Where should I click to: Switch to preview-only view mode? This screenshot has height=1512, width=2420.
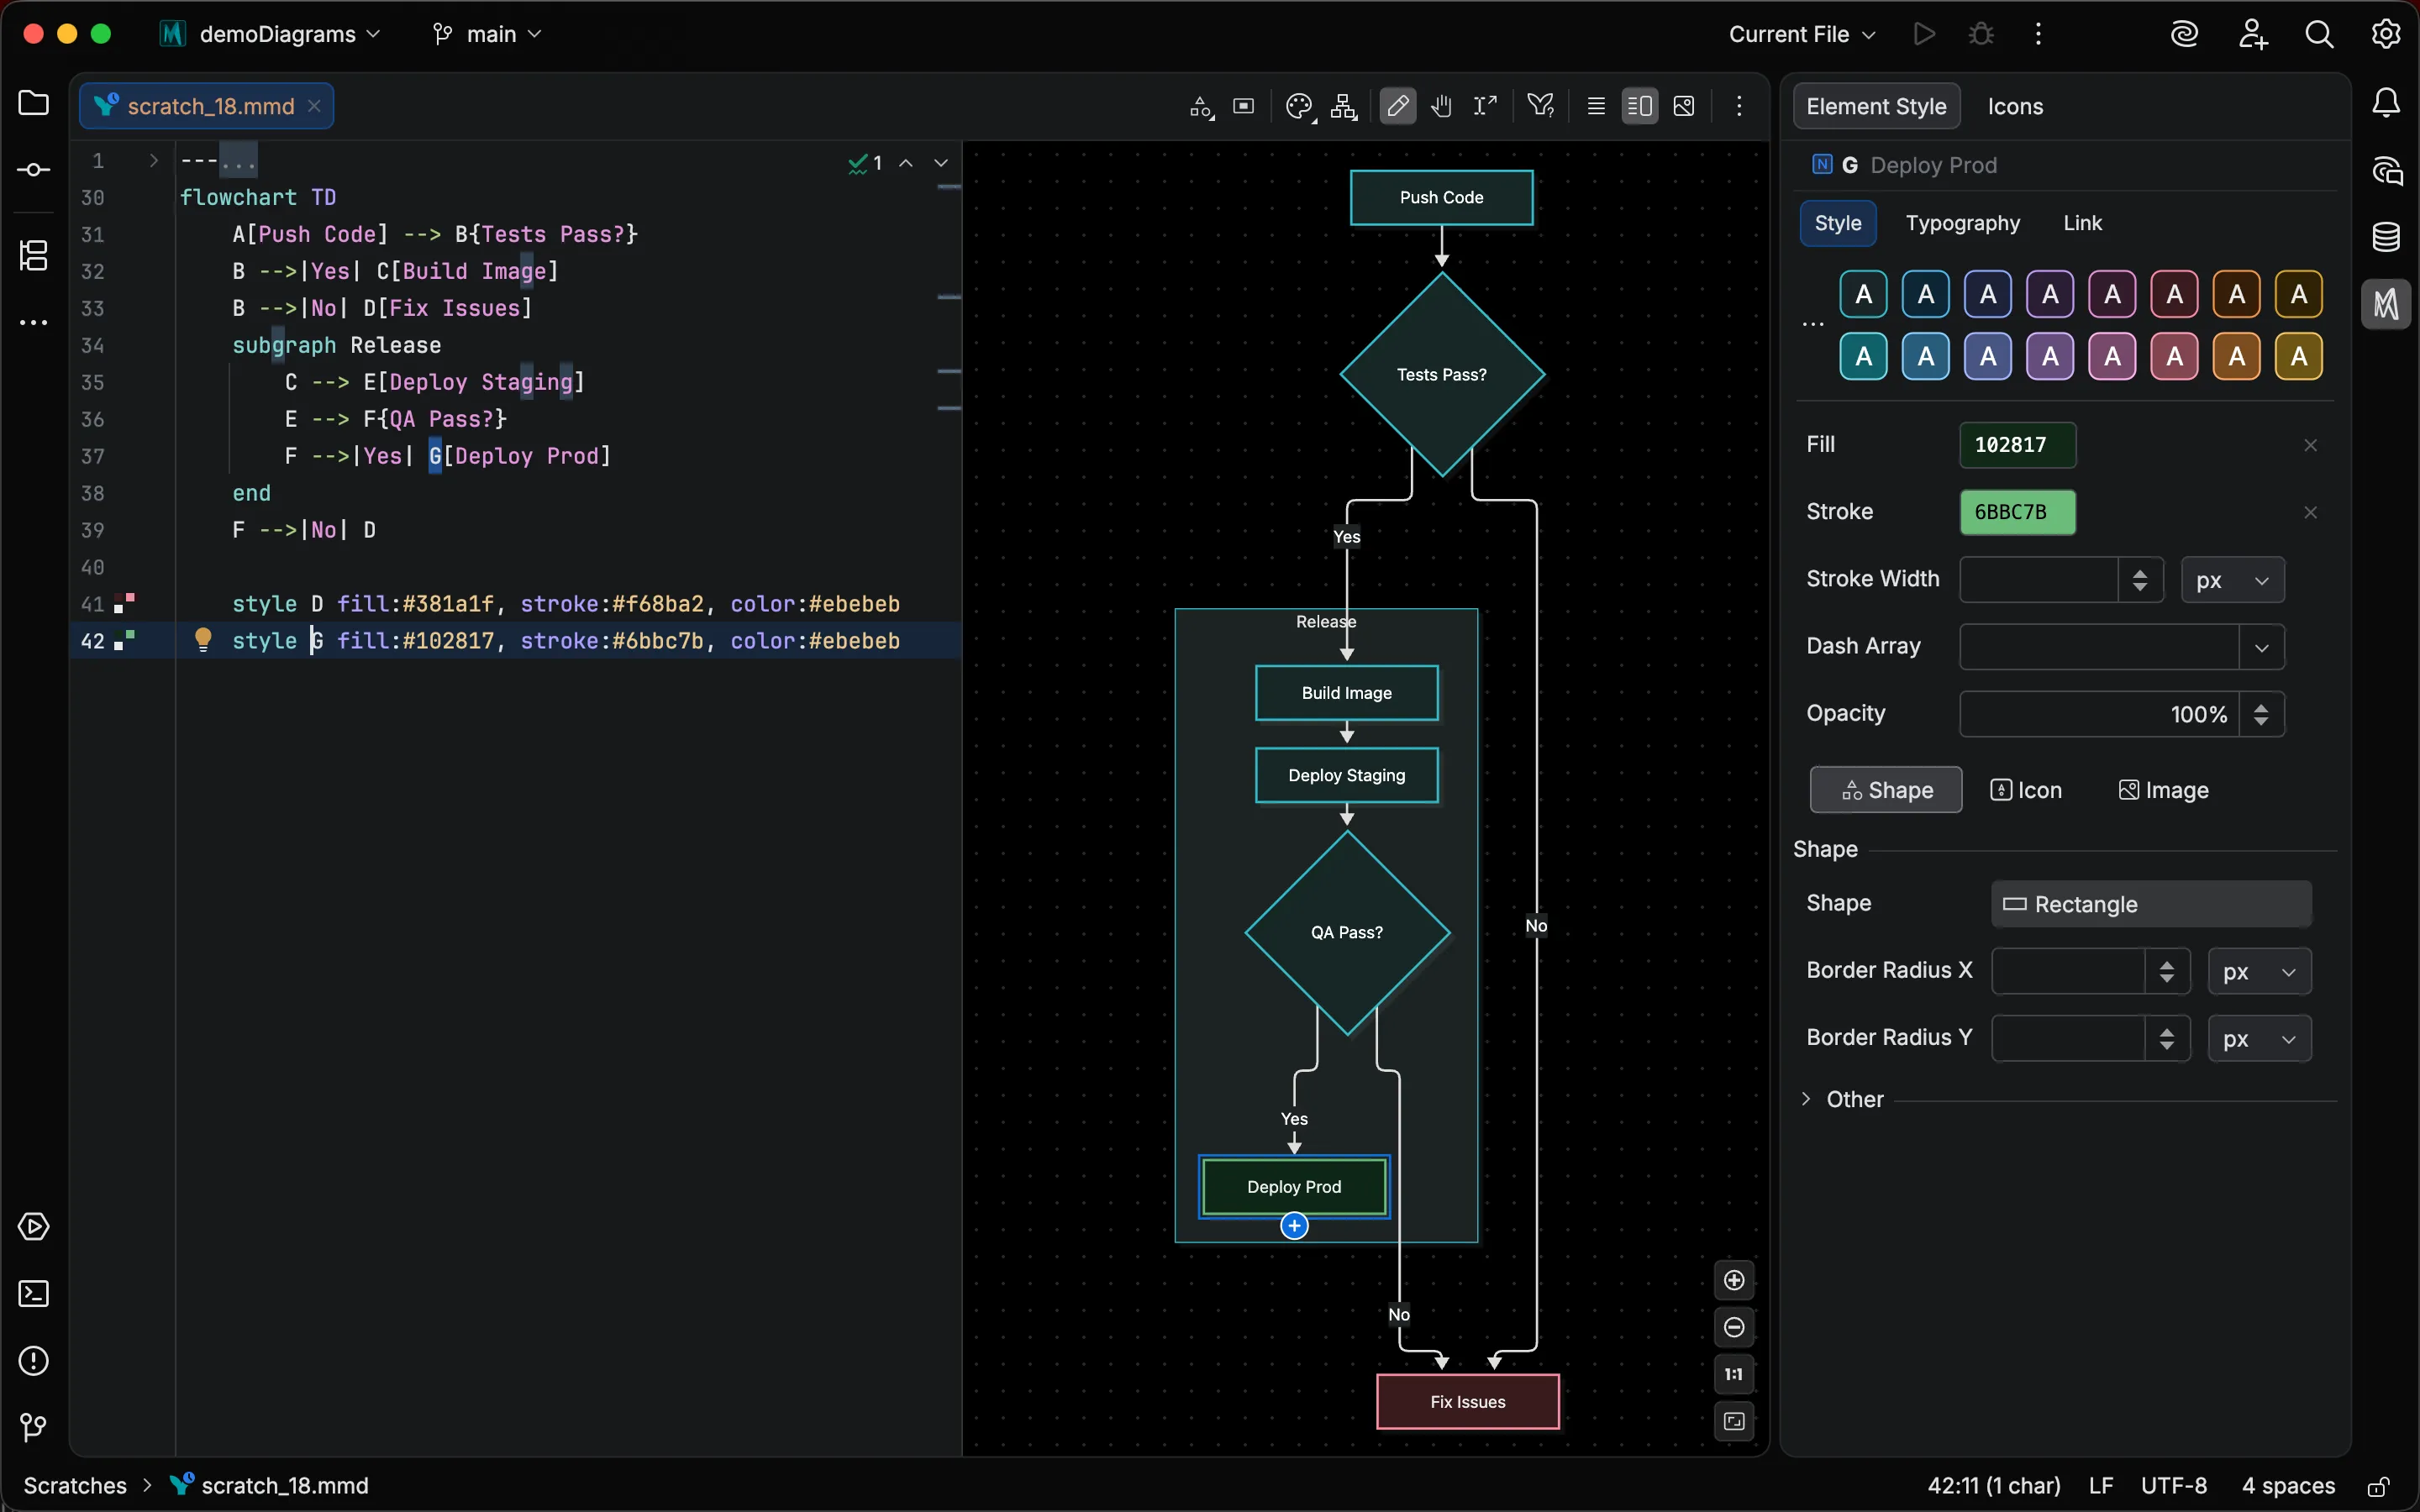1684,107
